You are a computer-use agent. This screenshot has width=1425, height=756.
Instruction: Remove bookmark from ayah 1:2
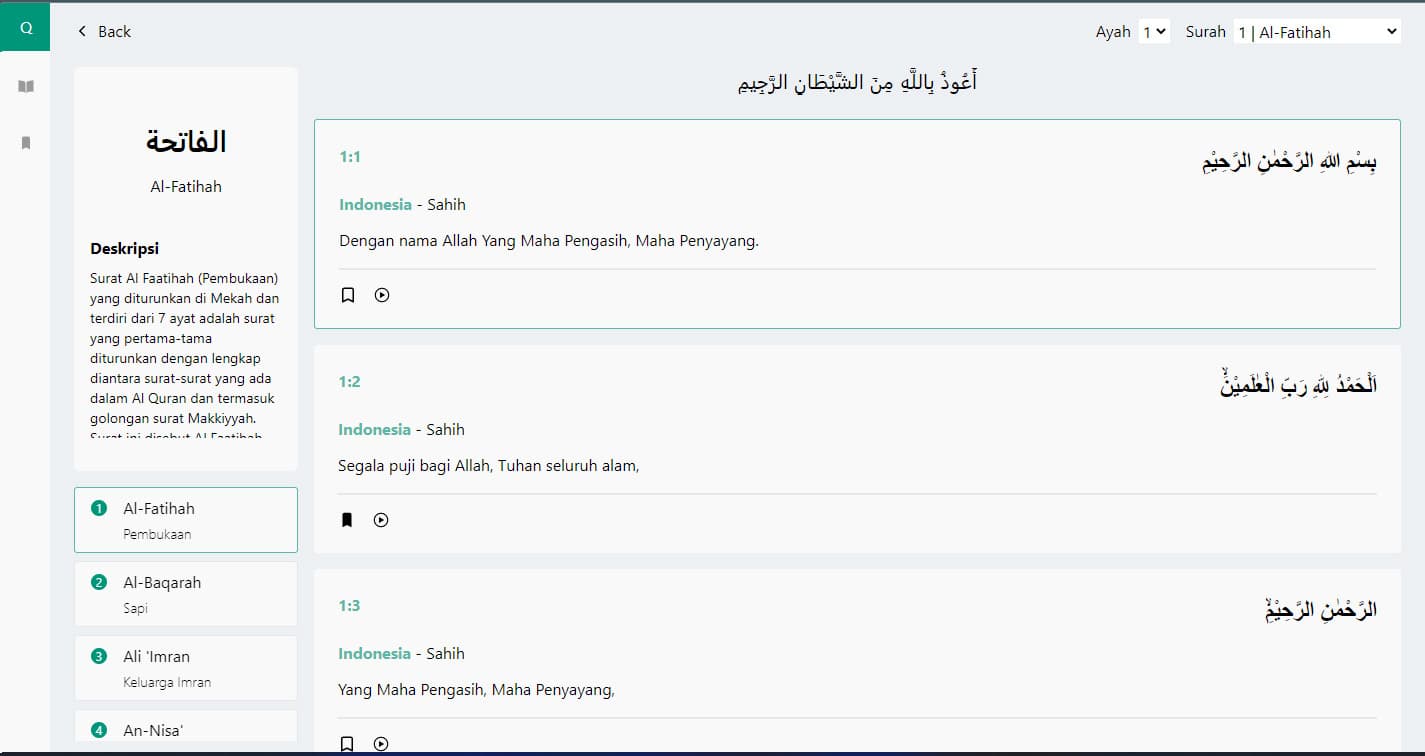tap(347, 520)
